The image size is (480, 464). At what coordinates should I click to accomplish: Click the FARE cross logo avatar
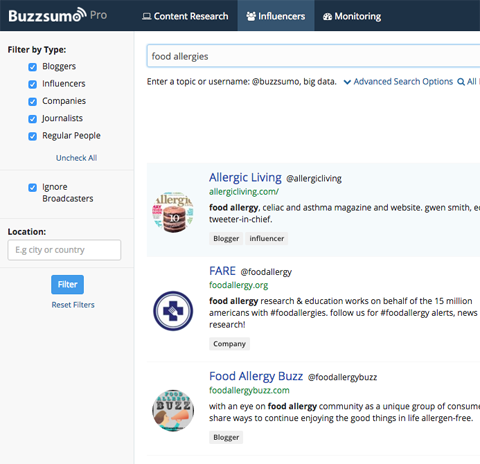coord(173,311)
